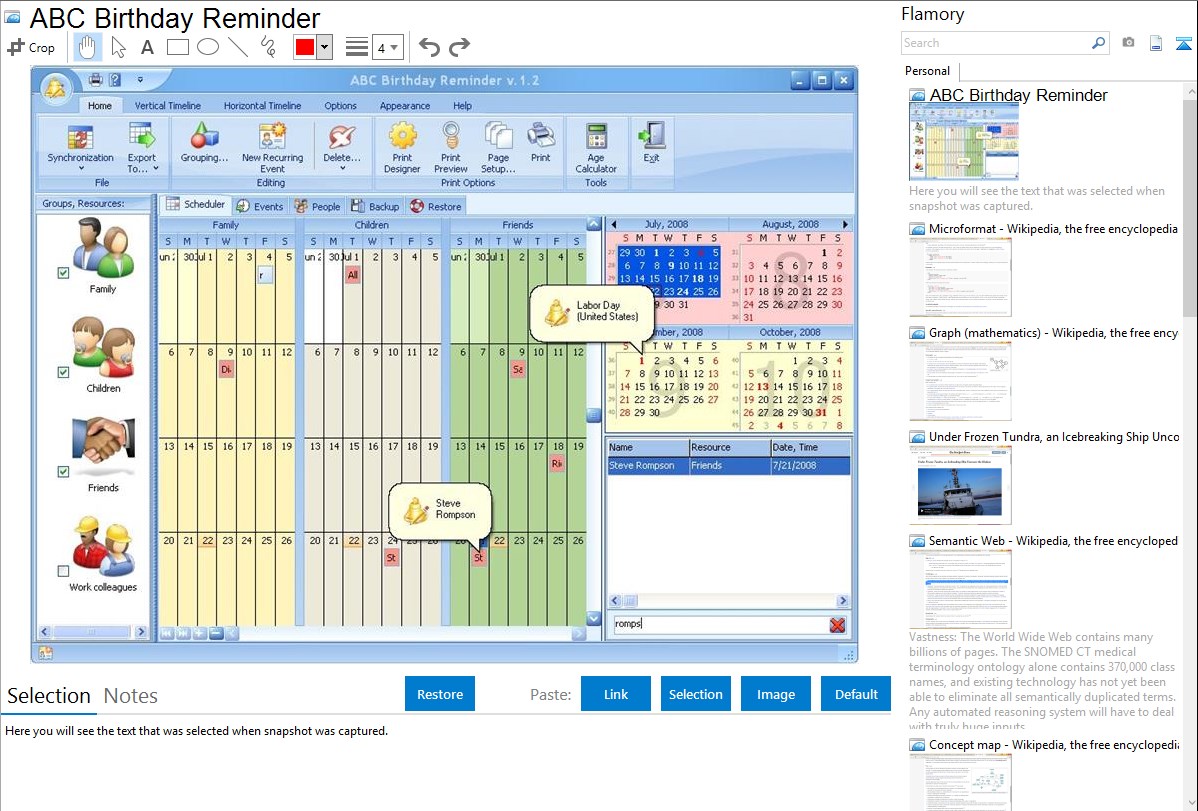Clear the romps search with red X
The width and height of the screenshot is (1198, 811).
pos(837,624)
